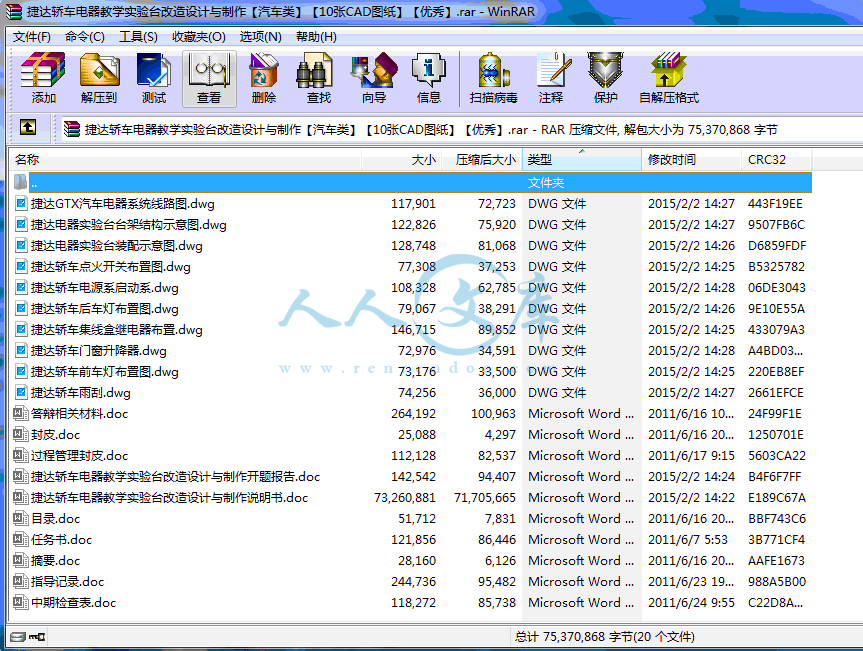Click the DWG icon for 捷达GTX汽车电器系统线路图.dwg
This screenshot has width=863, height=651.
[21, 204]
